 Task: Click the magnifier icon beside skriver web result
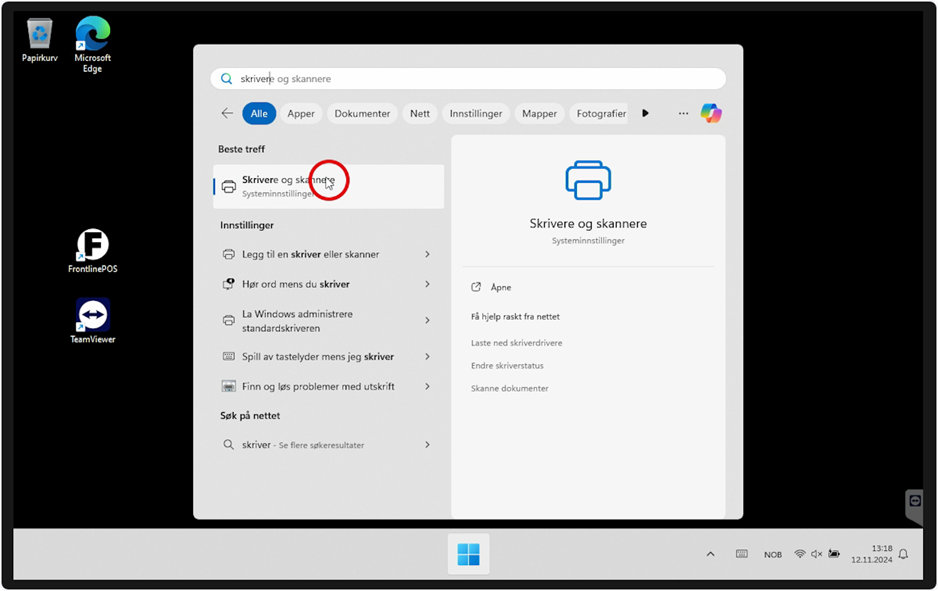point(228,444)
